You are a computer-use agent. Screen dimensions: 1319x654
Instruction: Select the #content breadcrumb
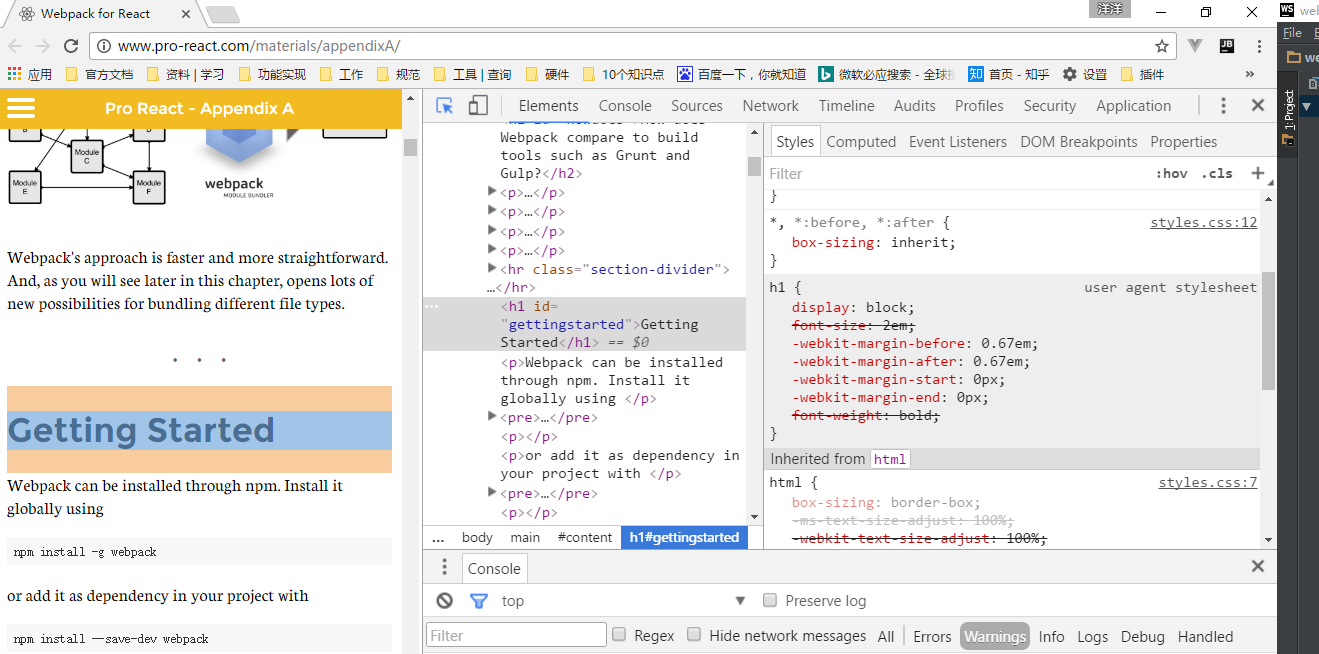[584, 537]
